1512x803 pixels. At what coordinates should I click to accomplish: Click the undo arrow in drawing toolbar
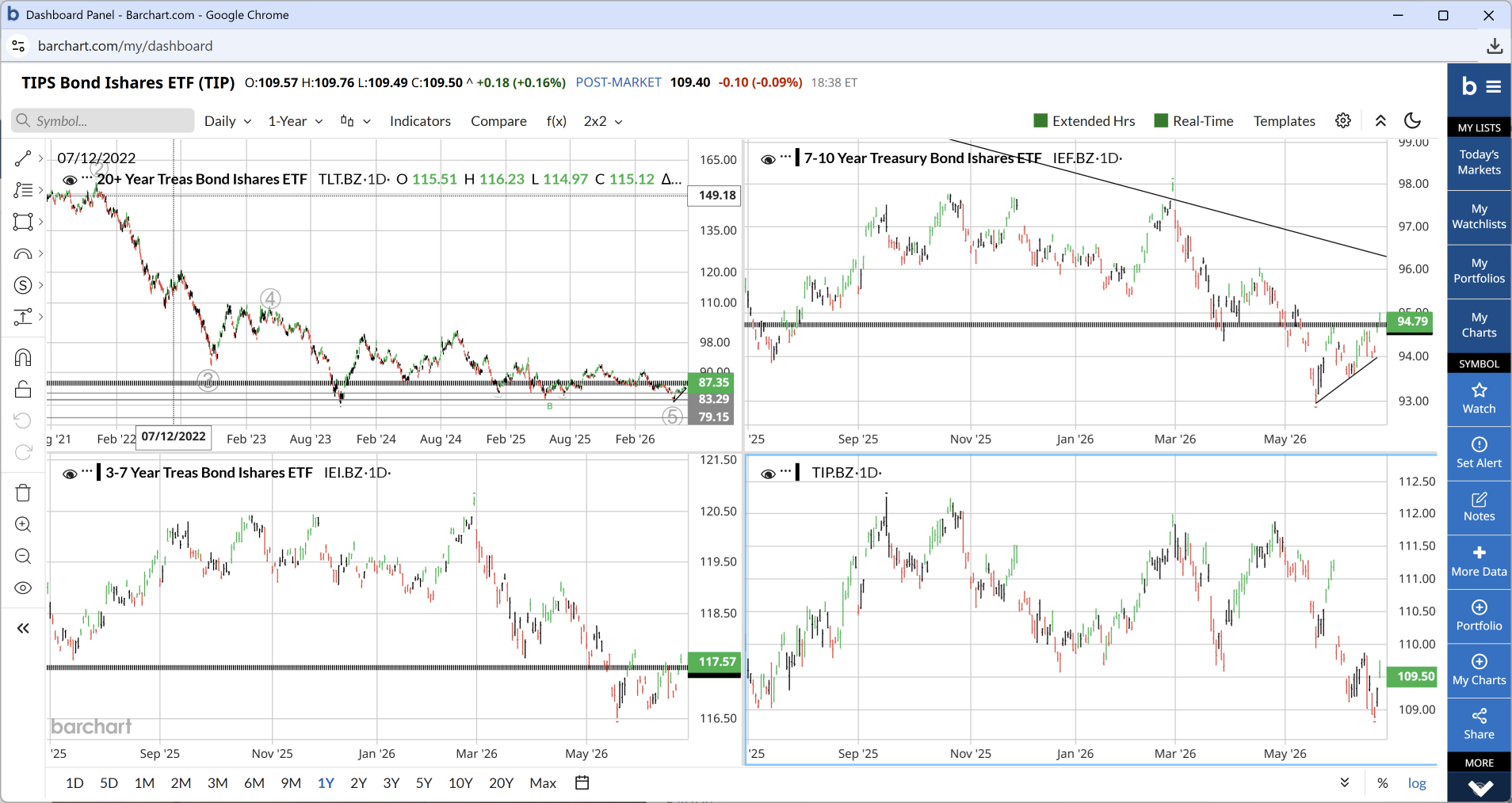22,421
